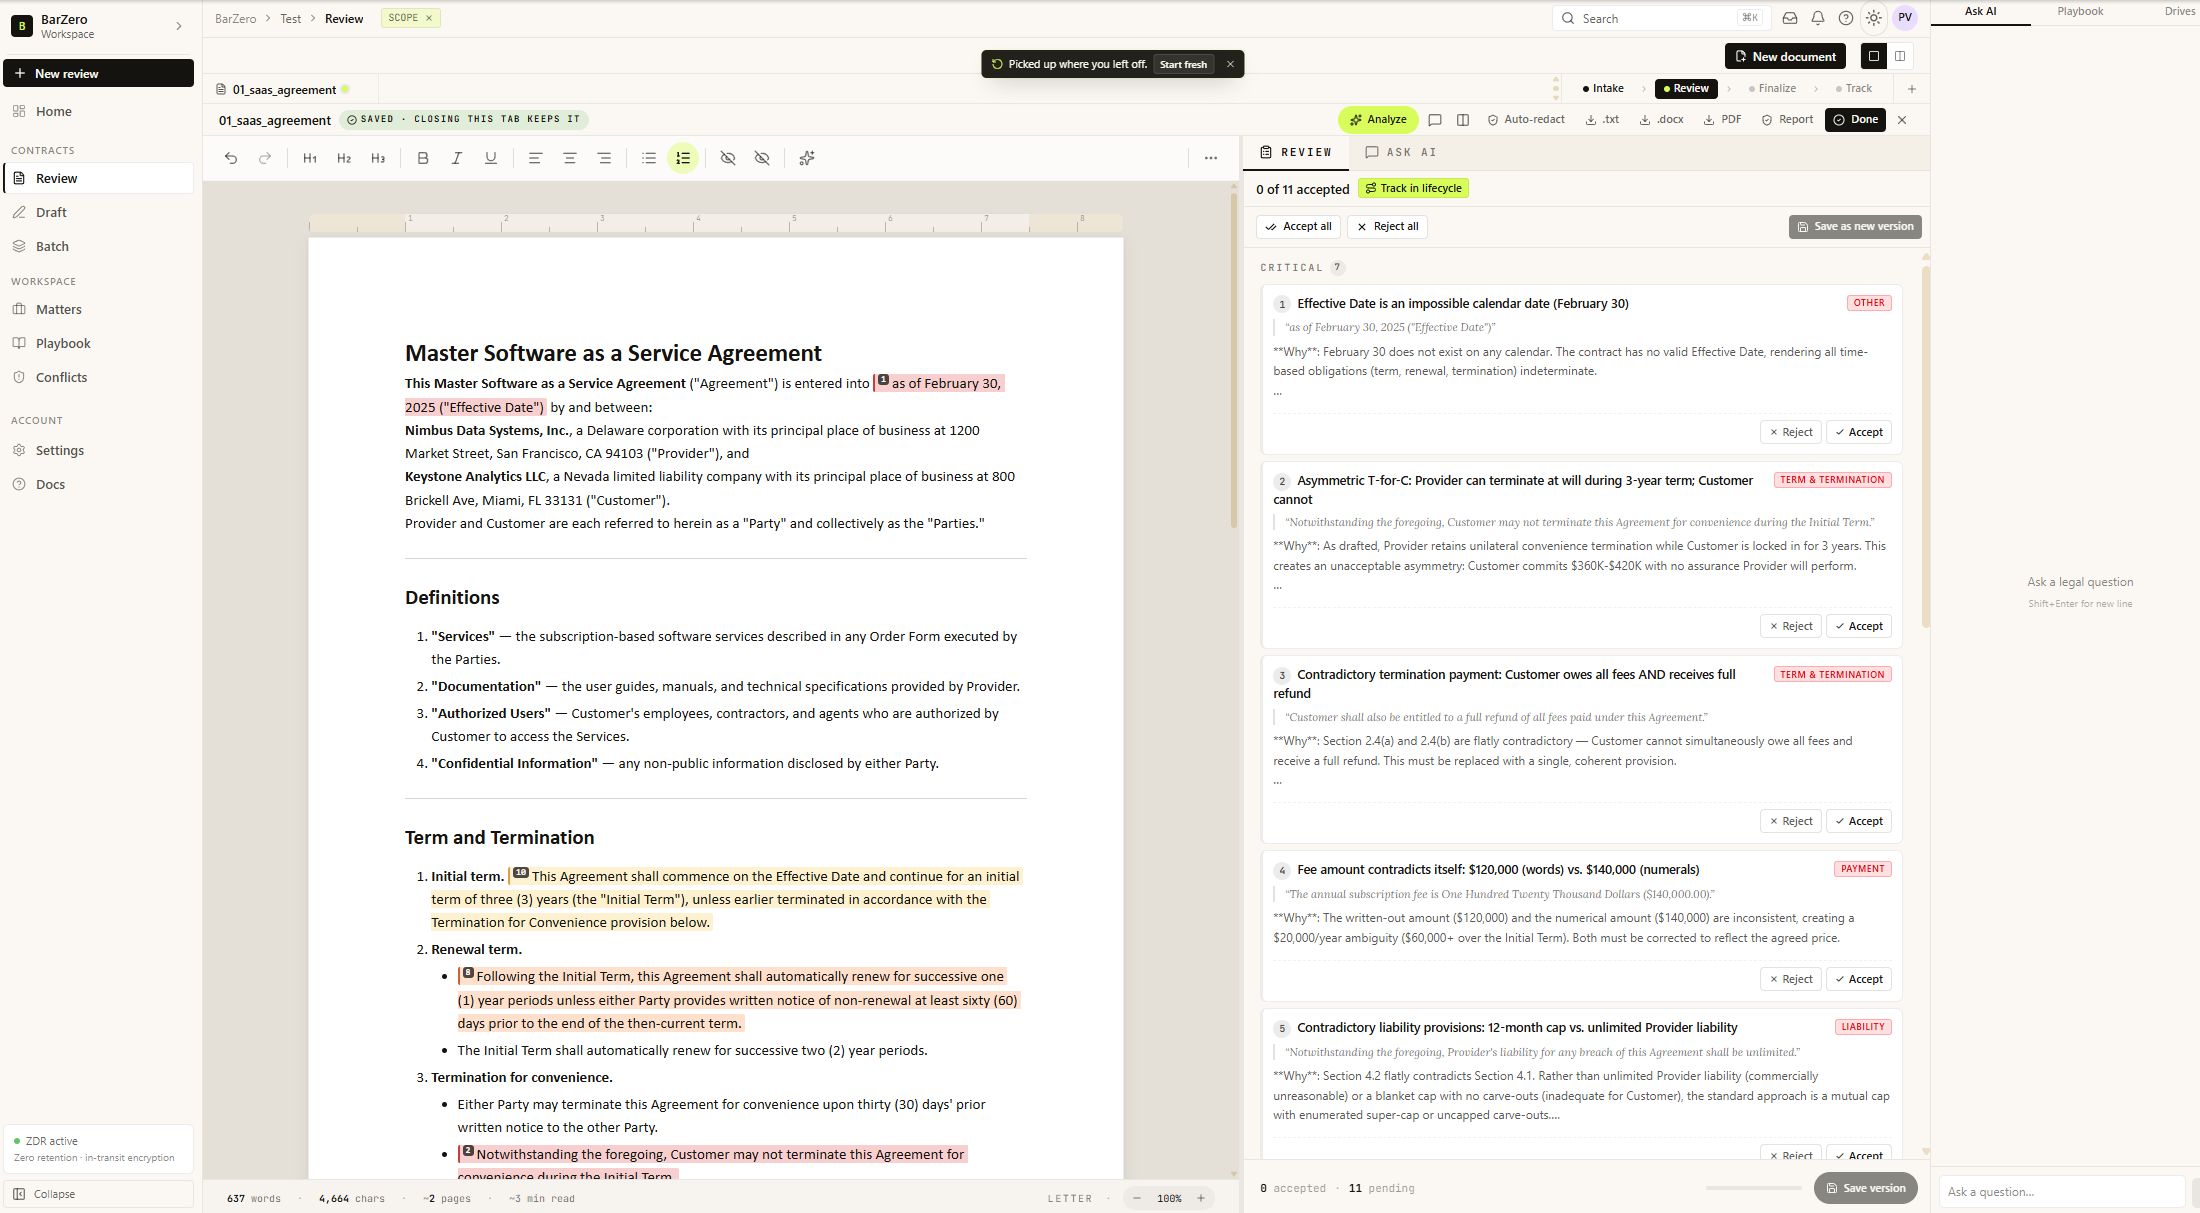Image resolution: width=2200 pixels, height=1213 pixels.
Task: Open the Playbook tab in right panel
Action: pyautogui.click(x=2080, y=11)
